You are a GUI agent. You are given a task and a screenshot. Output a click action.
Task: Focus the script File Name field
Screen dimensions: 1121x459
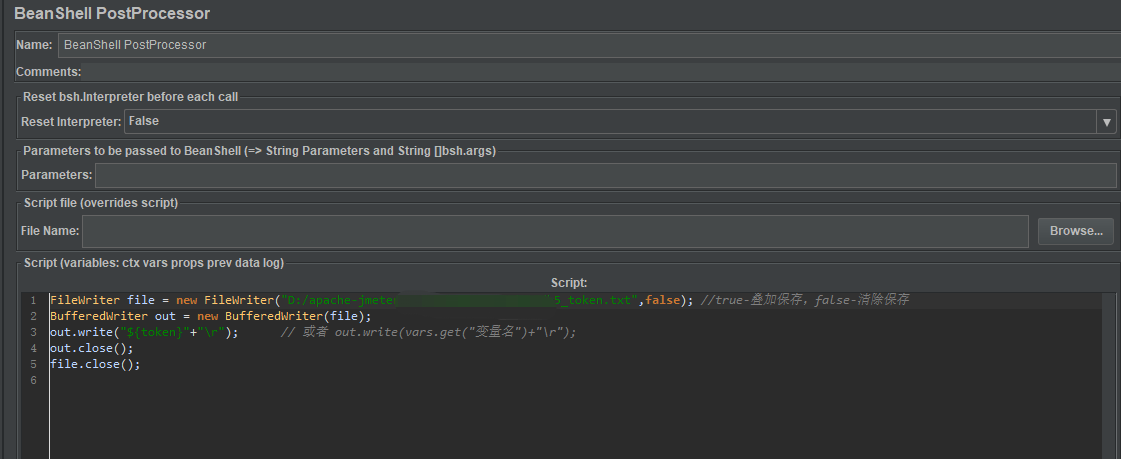[x=554, y=231]
